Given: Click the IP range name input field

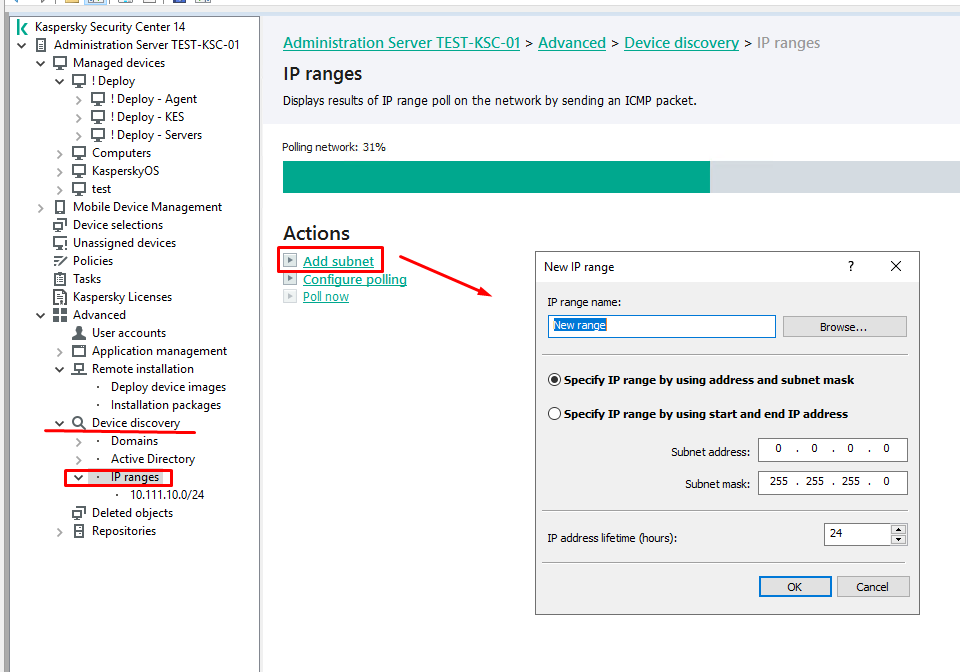Looking at the screenshot, I should 661,326.
